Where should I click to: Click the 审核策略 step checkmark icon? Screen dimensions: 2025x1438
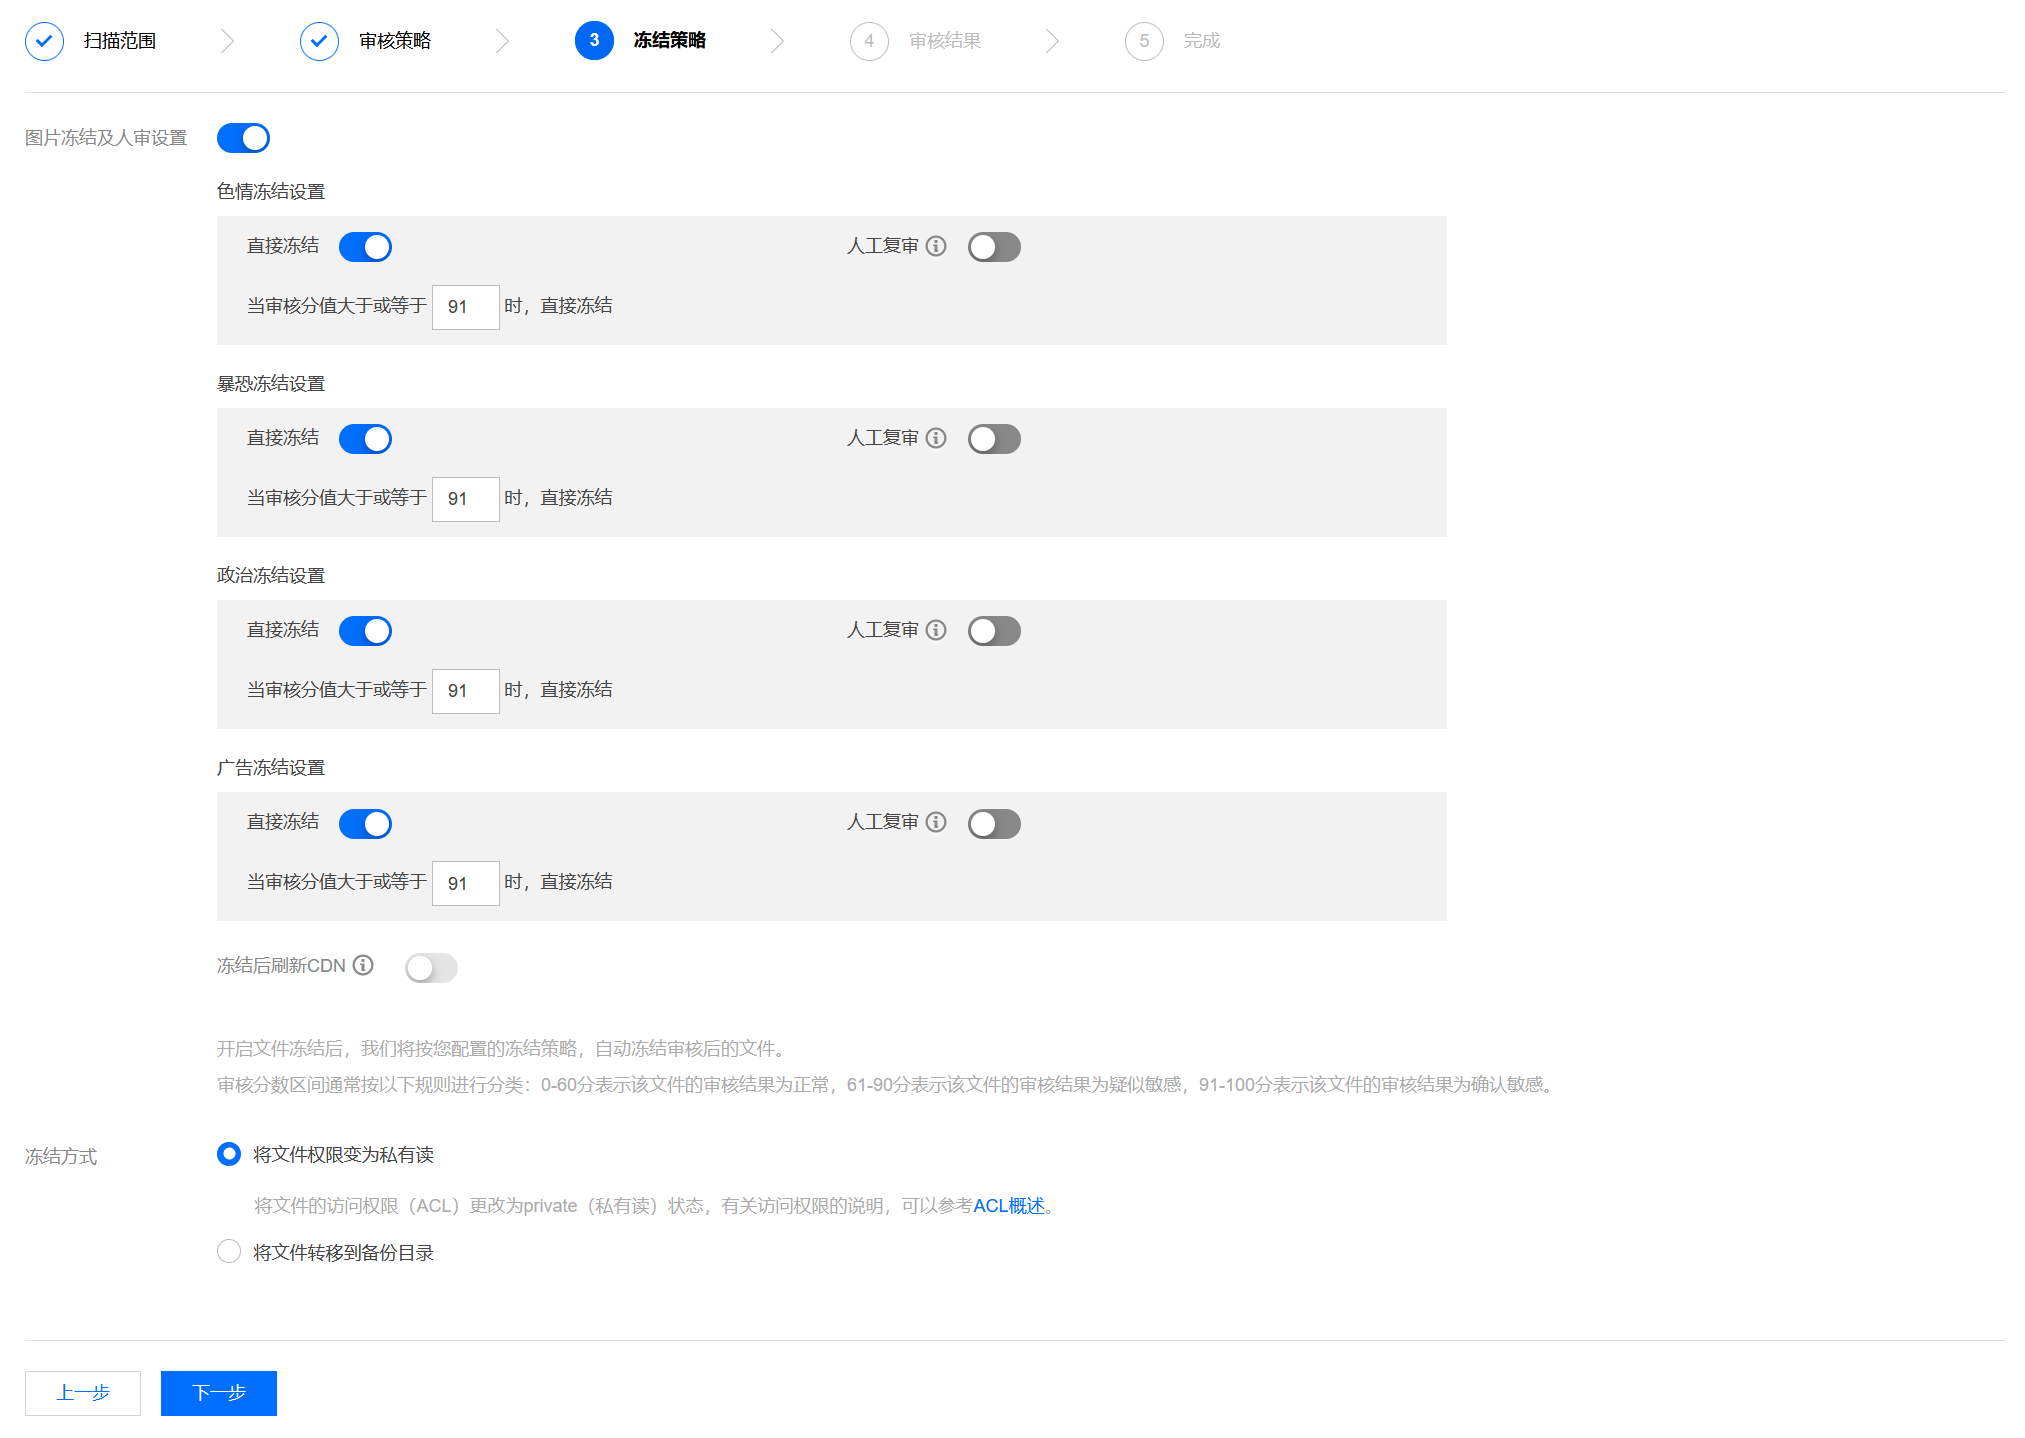point(319,41)
